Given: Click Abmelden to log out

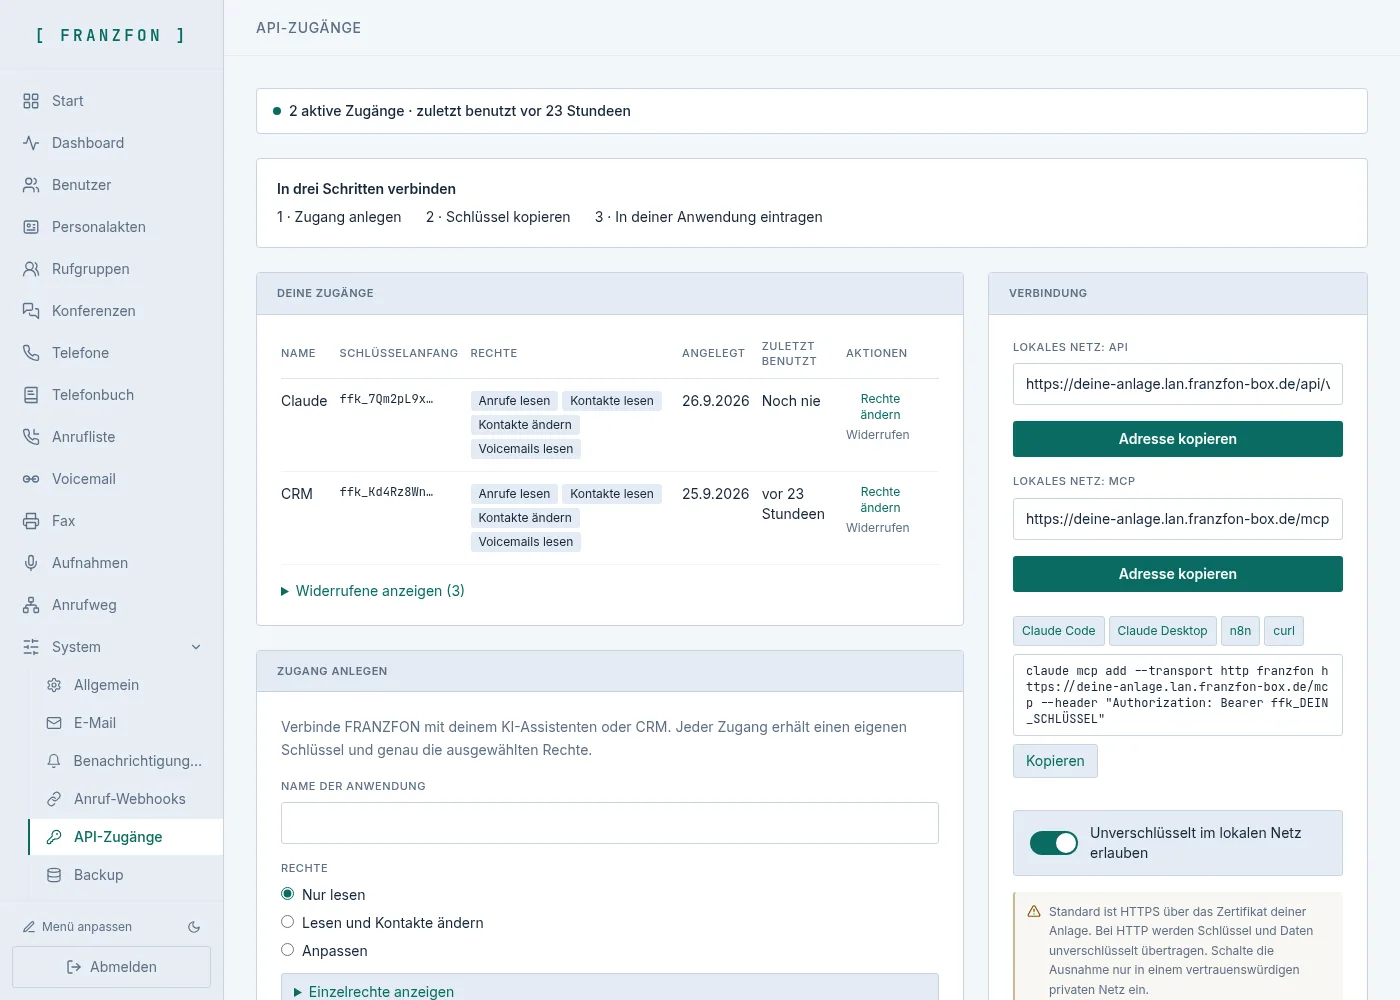Looking at the screenshot, I should click(111, 967).
